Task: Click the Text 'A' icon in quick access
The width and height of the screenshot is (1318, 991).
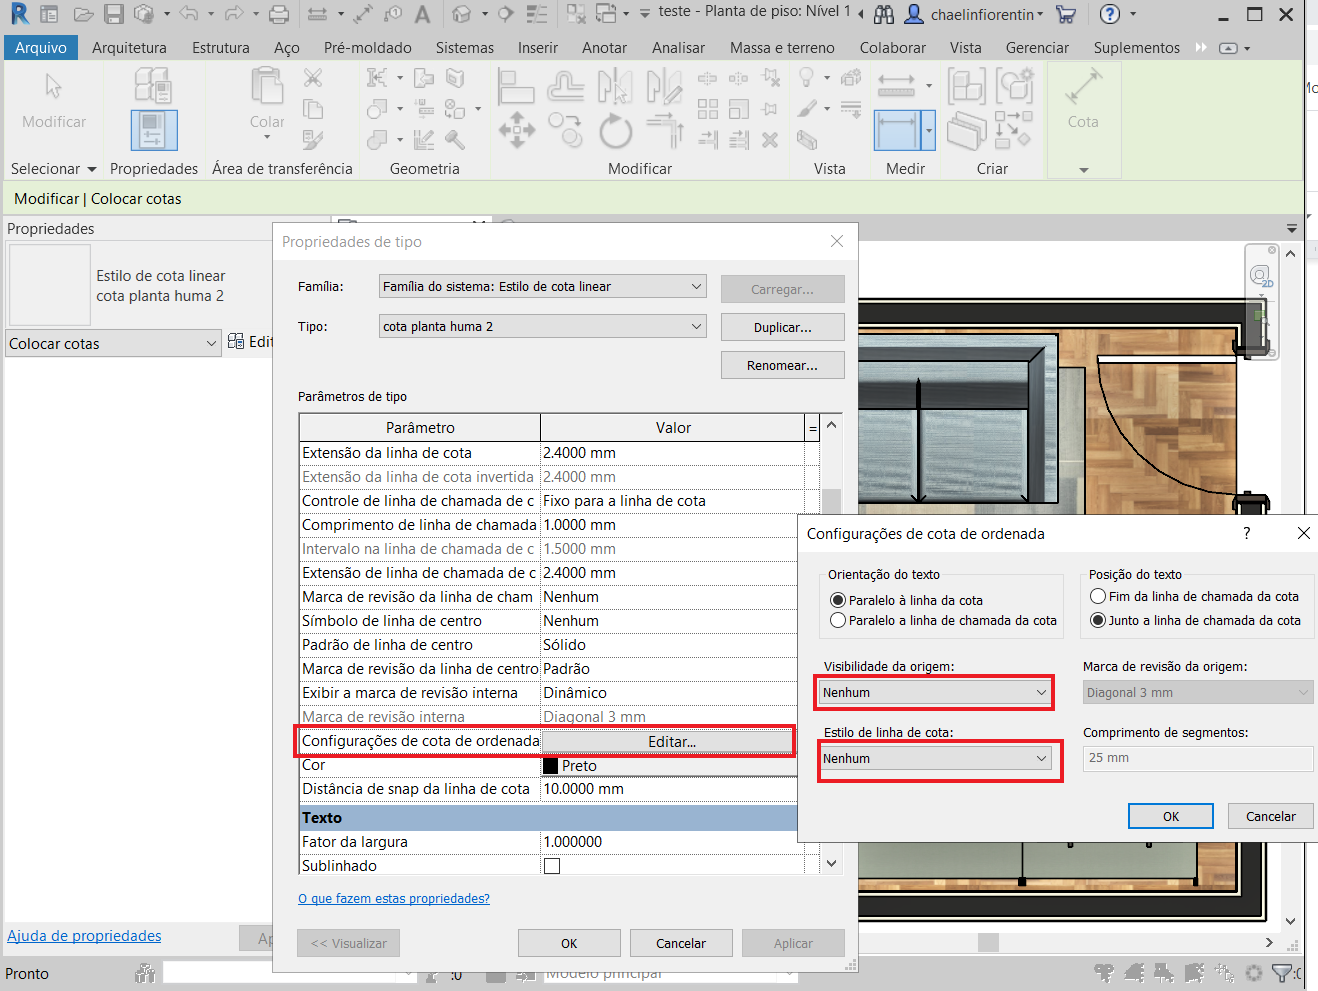Action: (x=422, y=14)
